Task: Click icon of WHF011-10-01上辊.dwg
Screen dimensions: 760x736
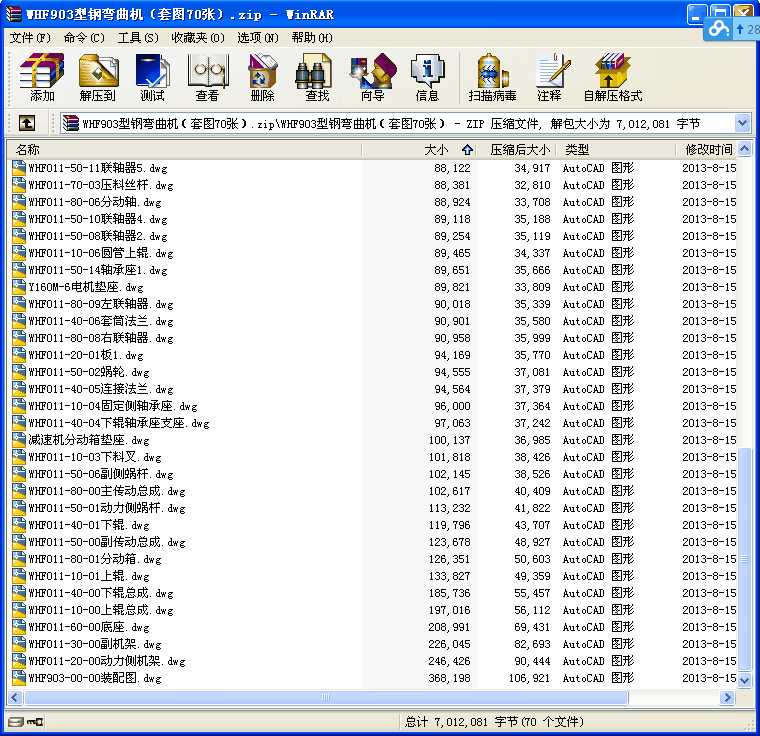Action: coord(19,576)
